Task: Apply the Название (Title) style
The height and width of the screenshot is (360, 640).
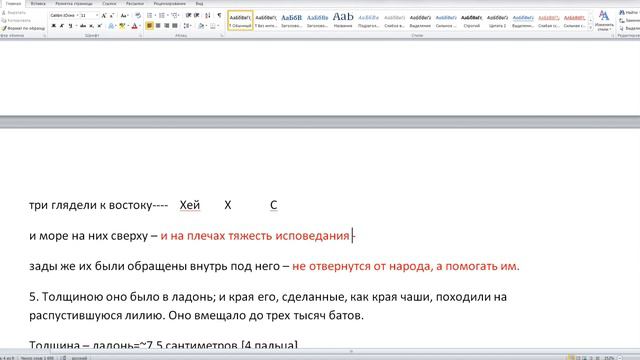Action: 343,20
